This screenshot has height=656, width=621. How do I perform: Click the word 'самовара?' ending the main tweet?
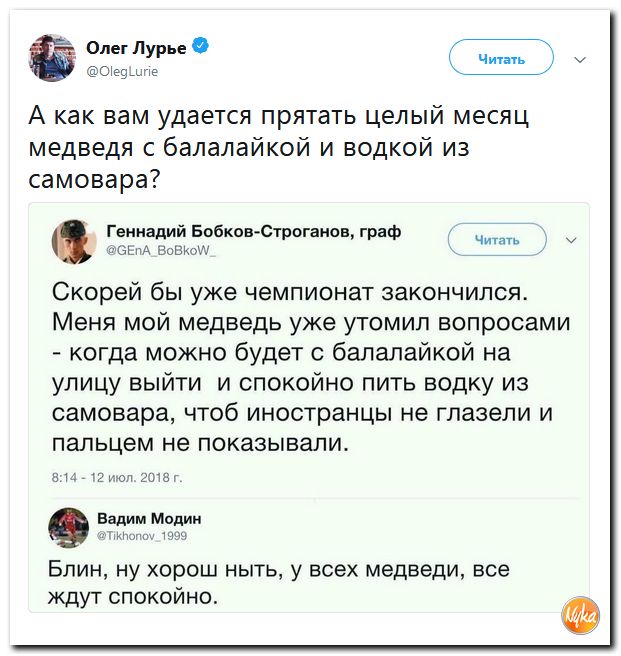point(96,180)
